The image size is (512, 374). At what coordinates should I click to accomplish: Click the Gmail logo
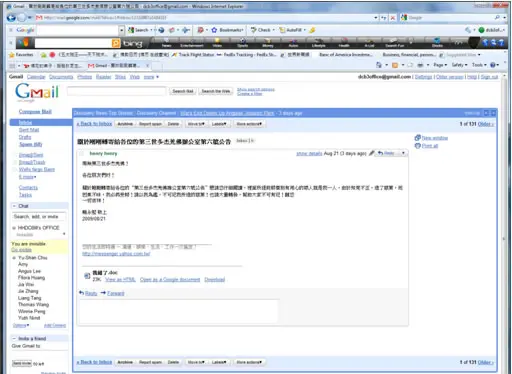pyautogui.click(x=37, y=91)
